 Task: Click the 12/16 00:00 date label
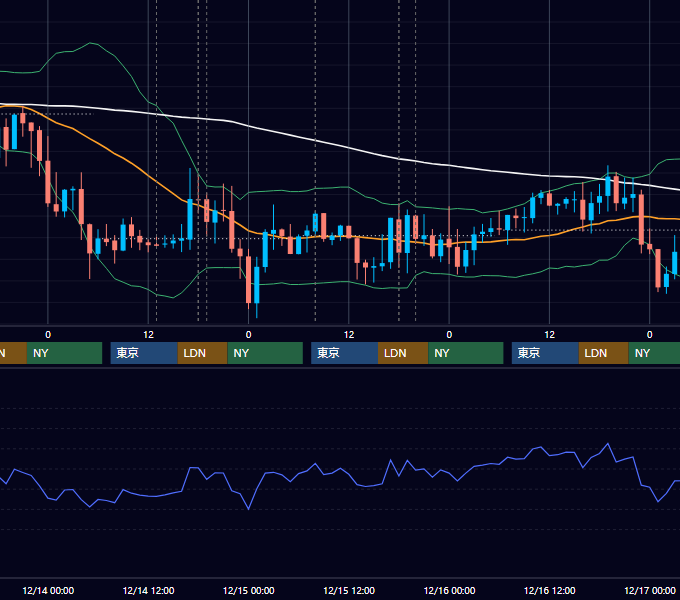pyautogui.click(x=449, y=590)
